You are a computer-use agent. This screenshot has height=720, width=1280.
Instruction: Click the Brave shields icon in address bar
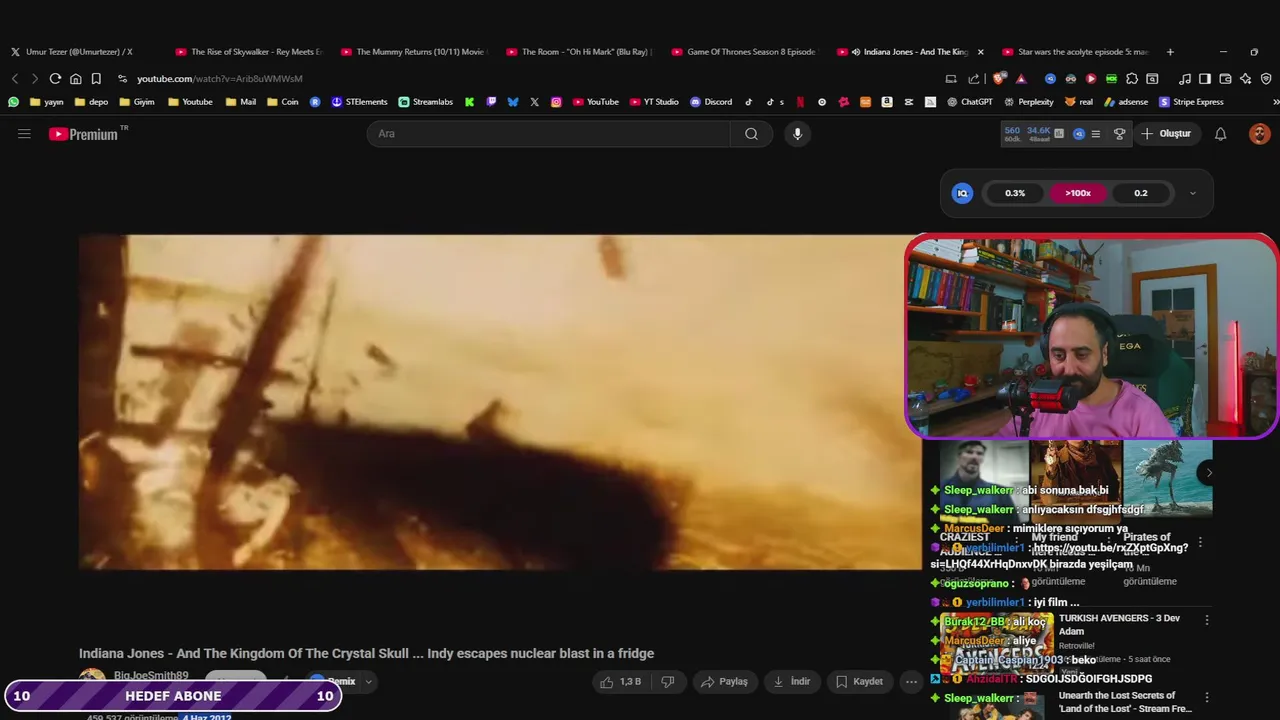point(999,78)
